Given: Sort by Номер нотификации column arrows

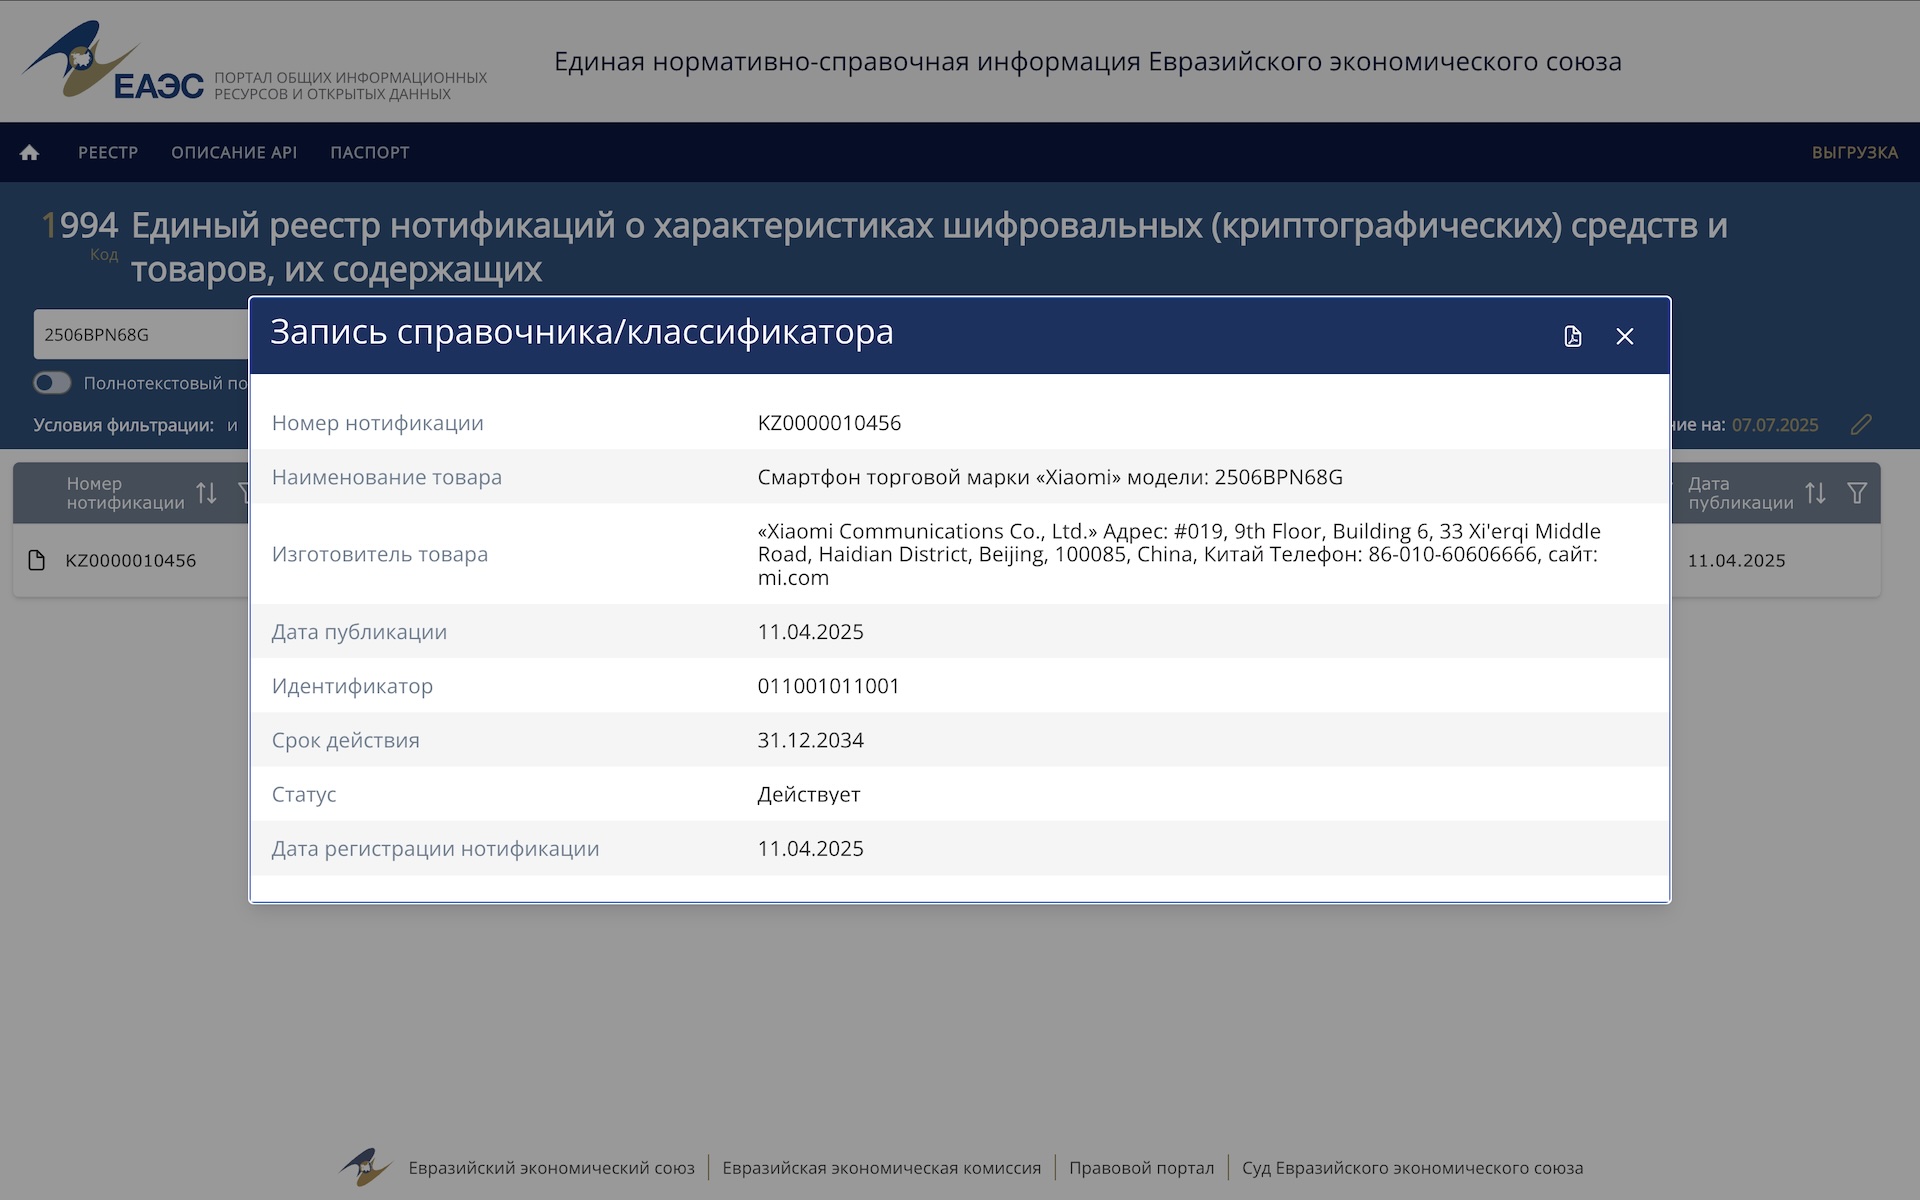Looking at the screenshot, I should (206, 493).
